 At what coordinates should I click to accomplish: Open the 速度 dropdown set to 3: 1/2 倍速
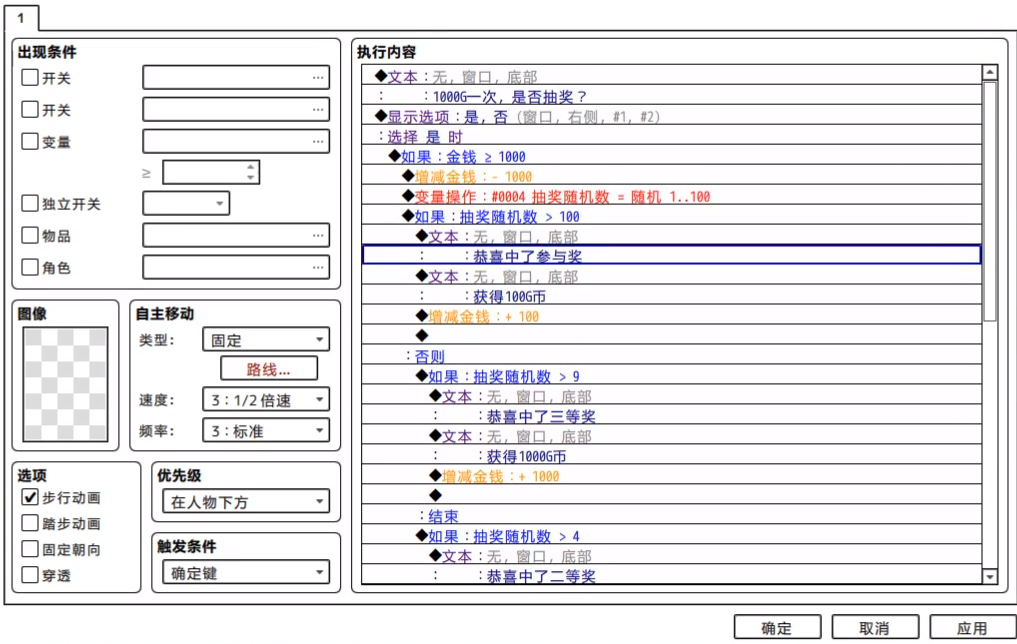(x=266, y=400)
